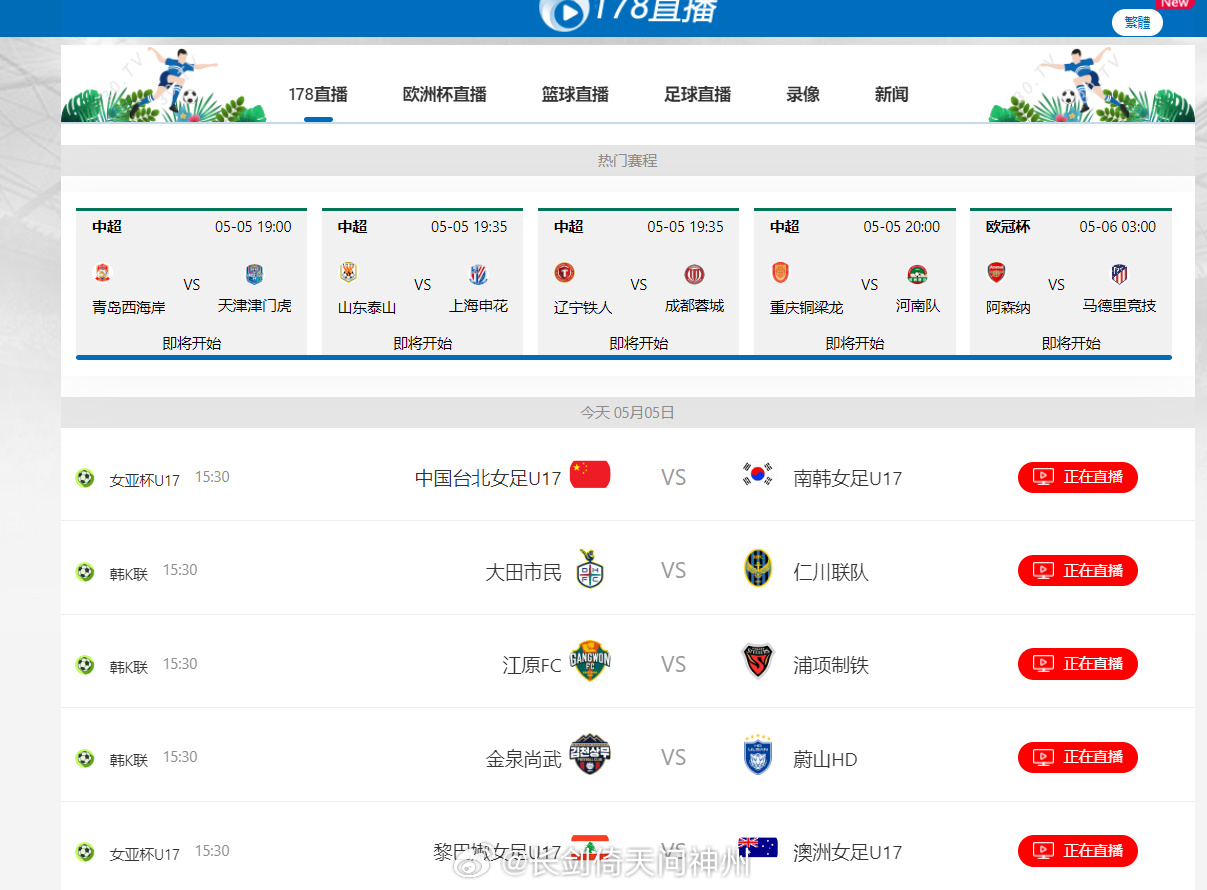Click the 蔚山HD club crest

coord(758,756)
